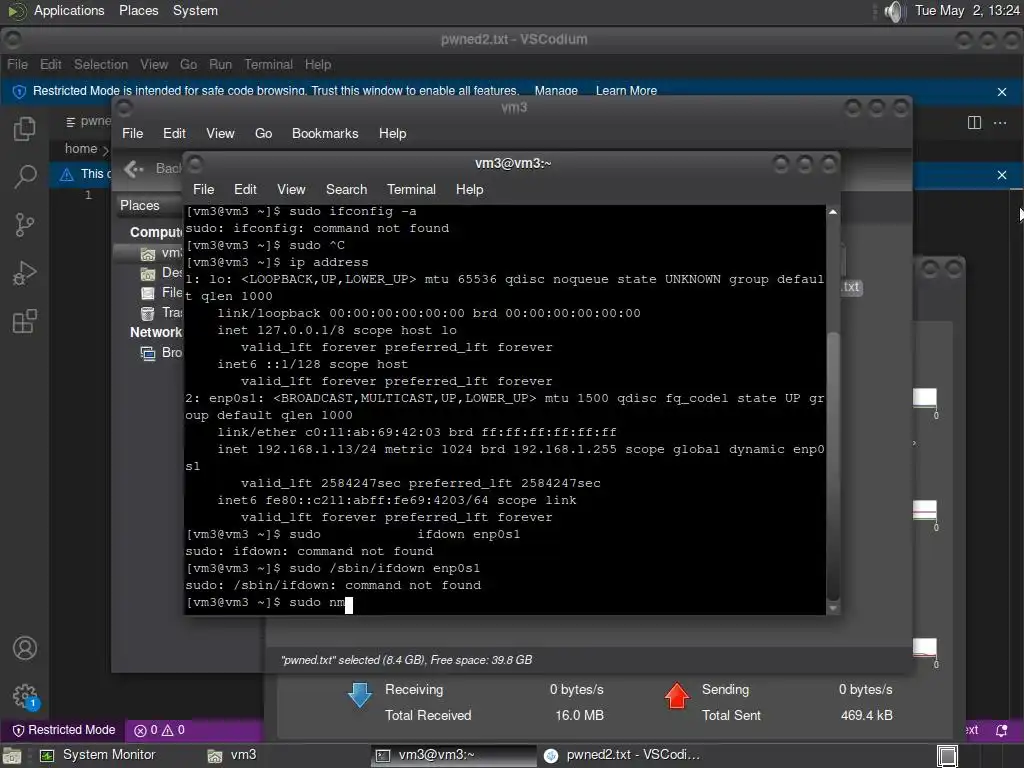Click the Sending up arrow icon in System Monitor
The image size is (1024, 768).
[x=677, y=695]
